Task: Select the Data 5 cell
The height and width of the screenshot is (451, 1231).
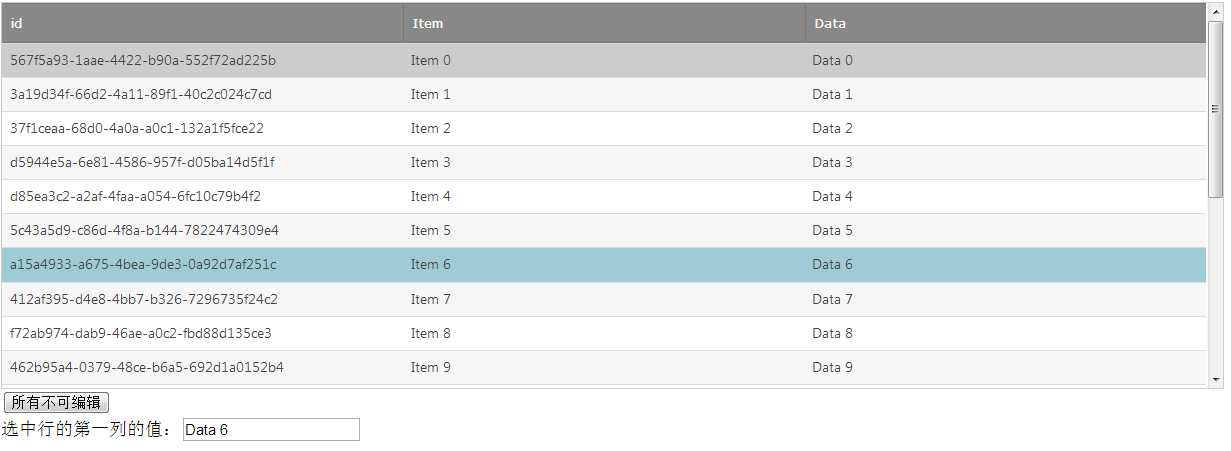Action: point(1006,230)
